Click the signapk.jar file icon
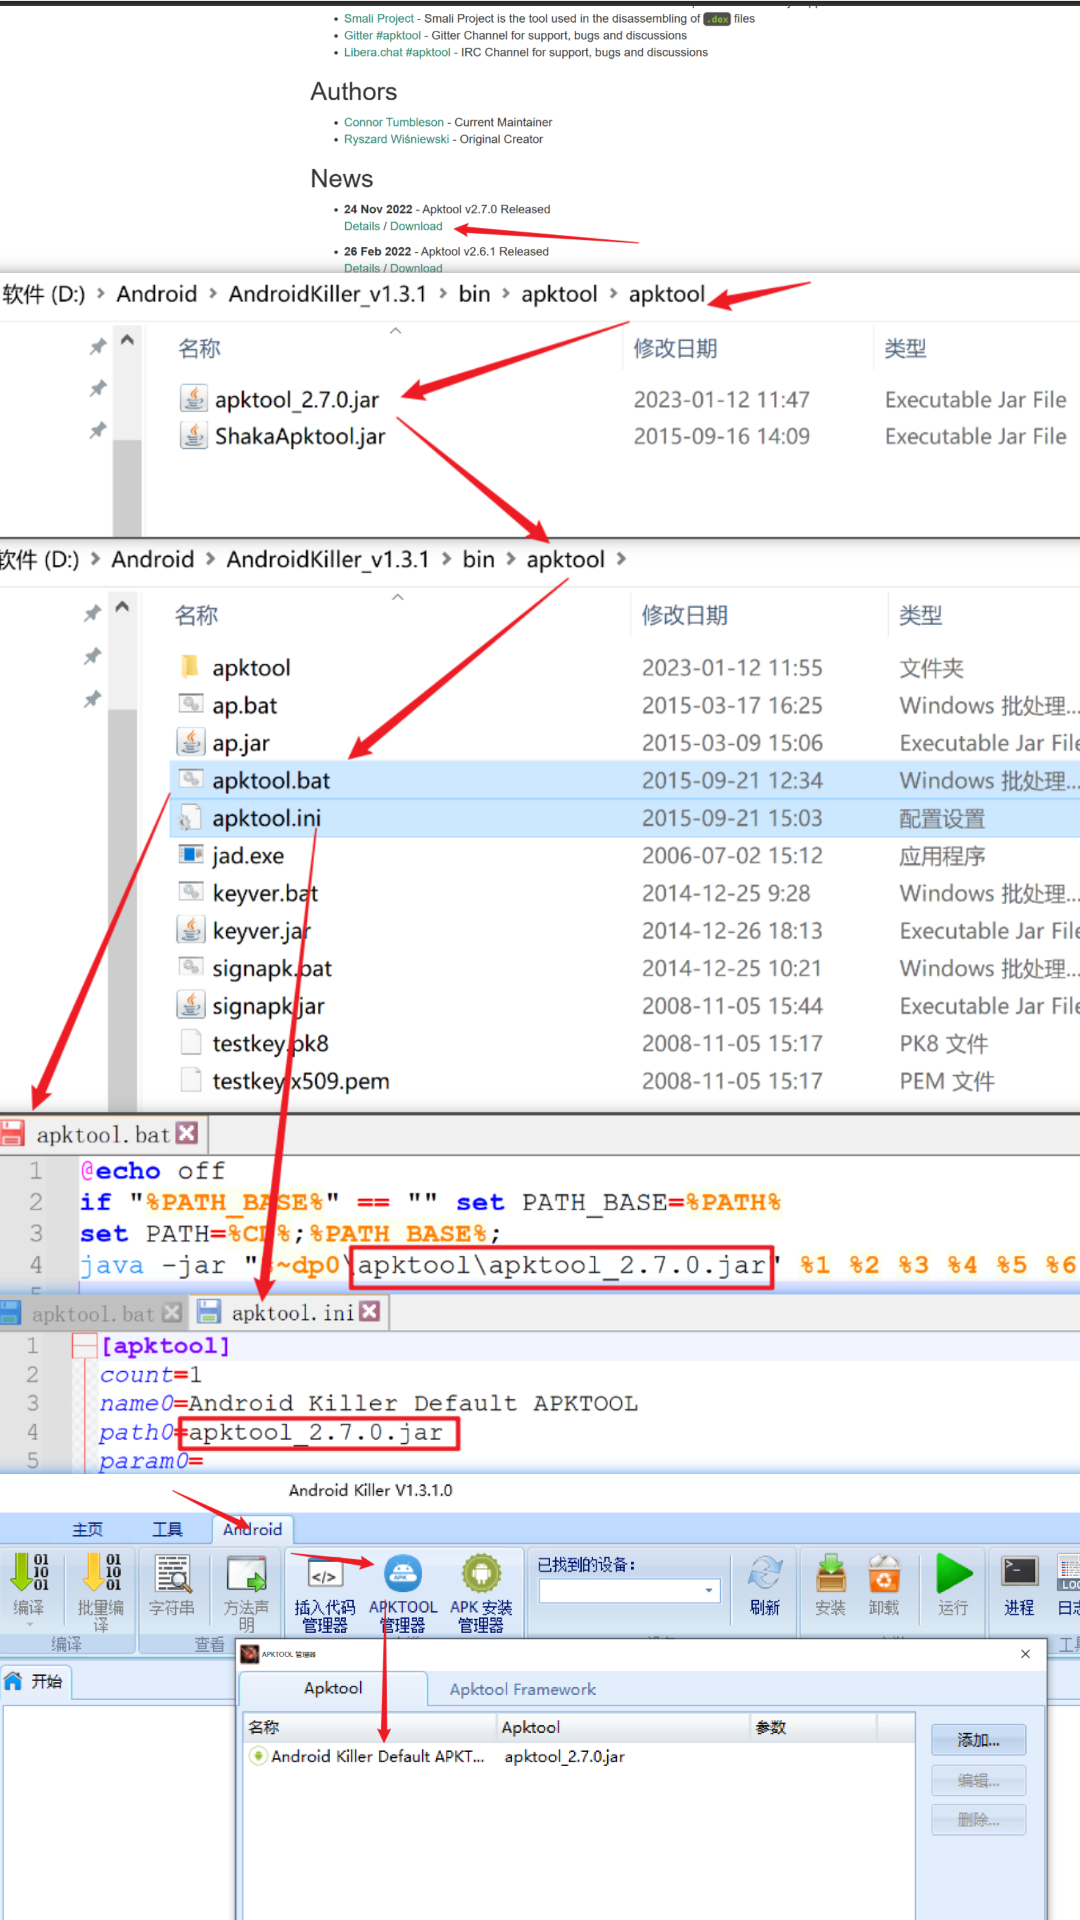The width and height of the screenshot is (1080, 1920). 190,1004
